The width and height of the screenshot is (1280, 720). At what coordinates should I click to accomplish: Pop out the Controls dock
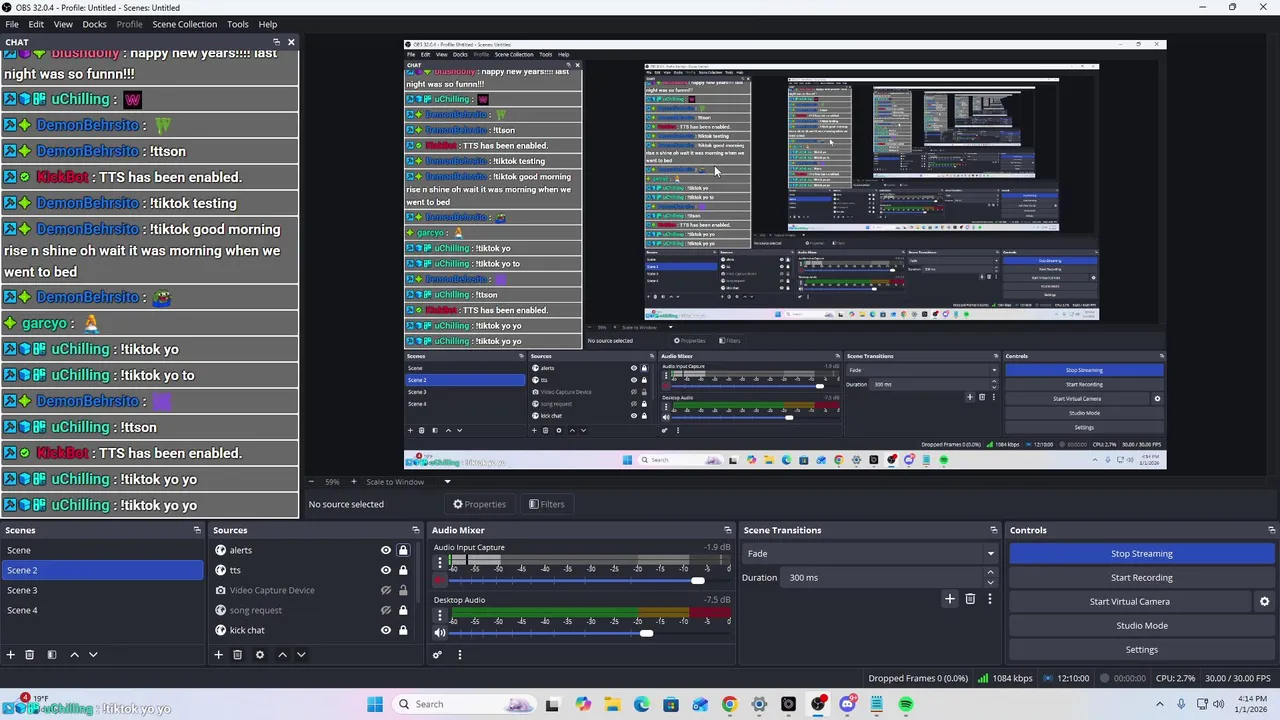[1272, 530]
